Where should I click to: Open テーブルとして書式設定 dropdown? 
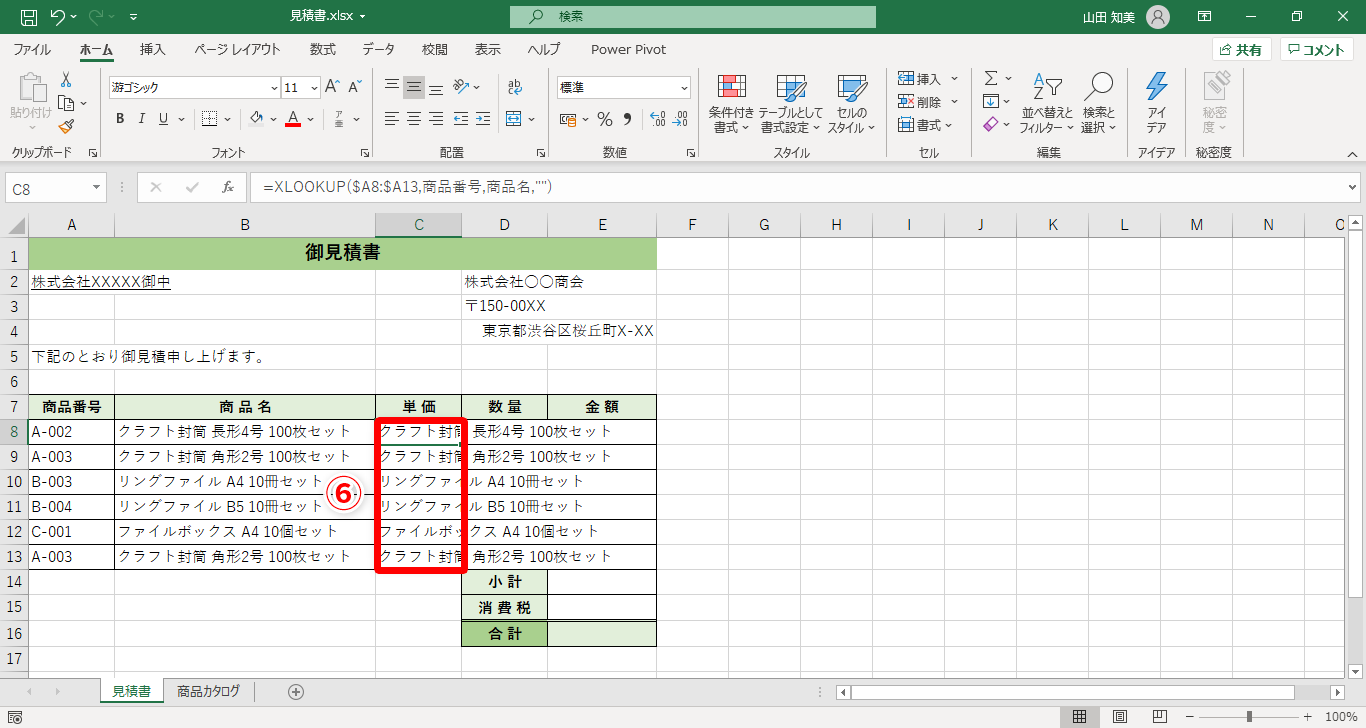pyautogui.click(x=790, y=104)
